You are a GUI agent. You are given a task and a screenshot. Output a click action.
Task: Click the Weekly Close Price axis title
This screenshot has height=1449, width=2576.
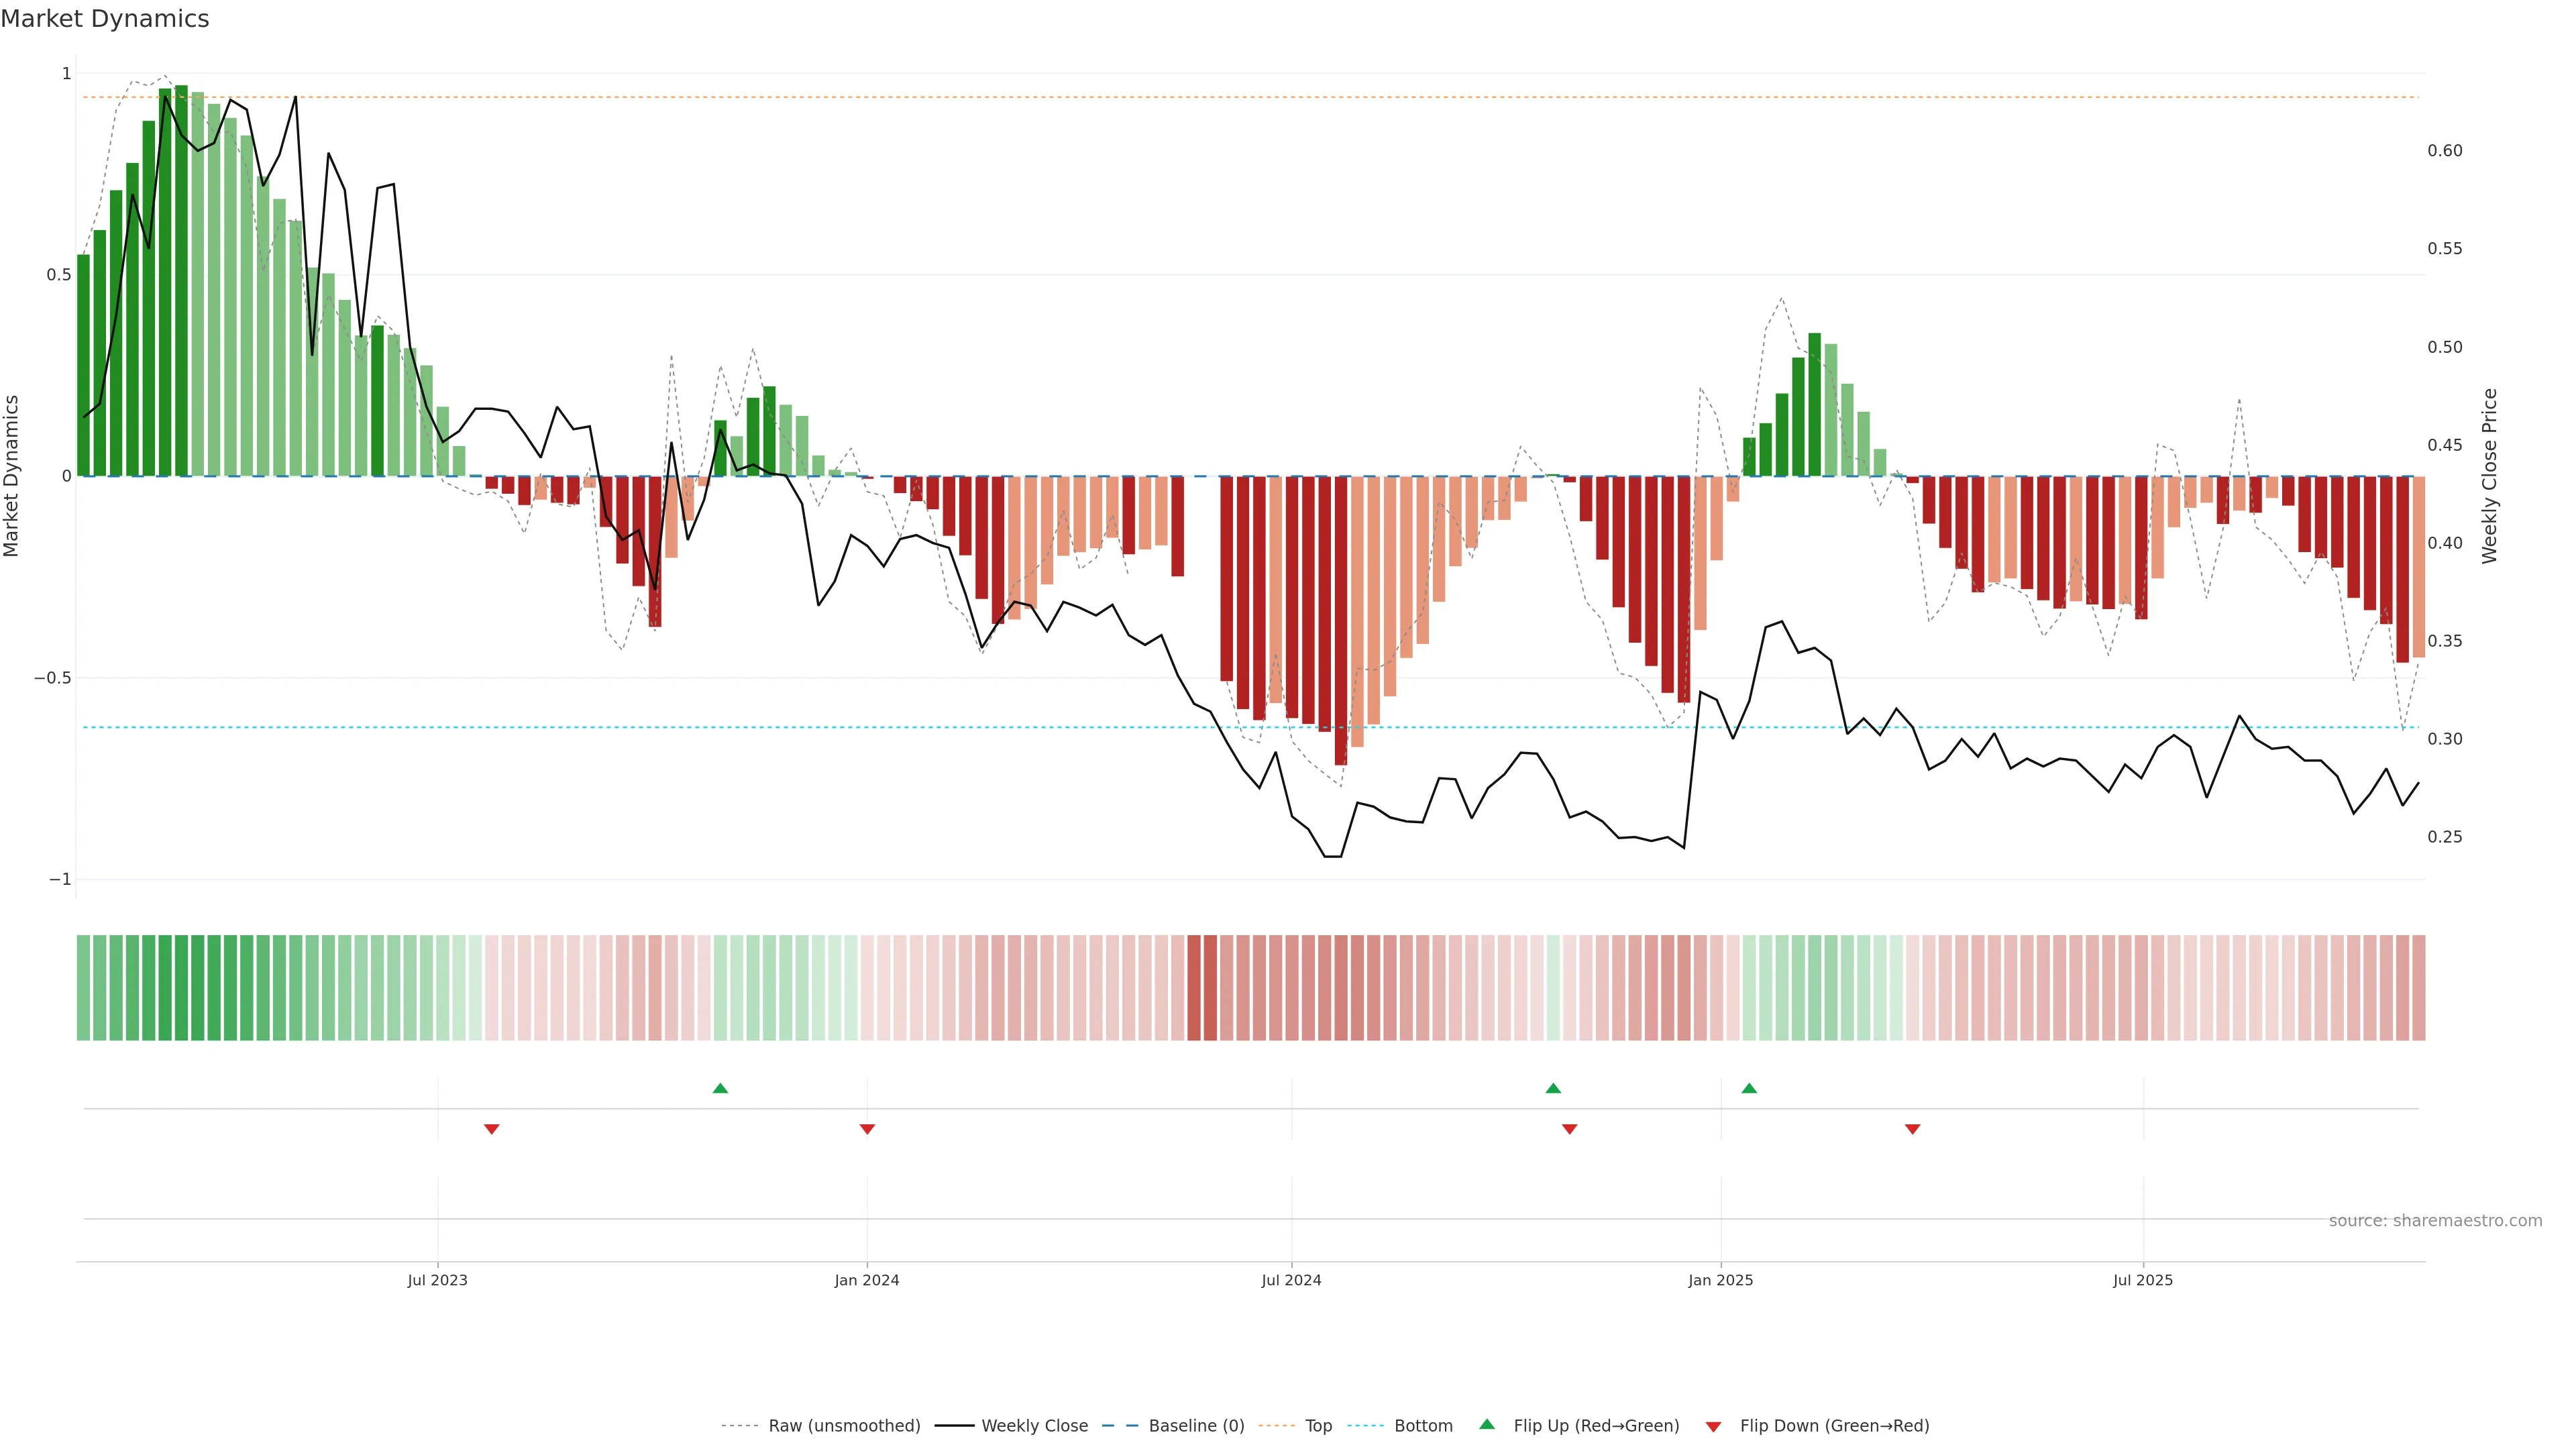[x=2489, y=476]
